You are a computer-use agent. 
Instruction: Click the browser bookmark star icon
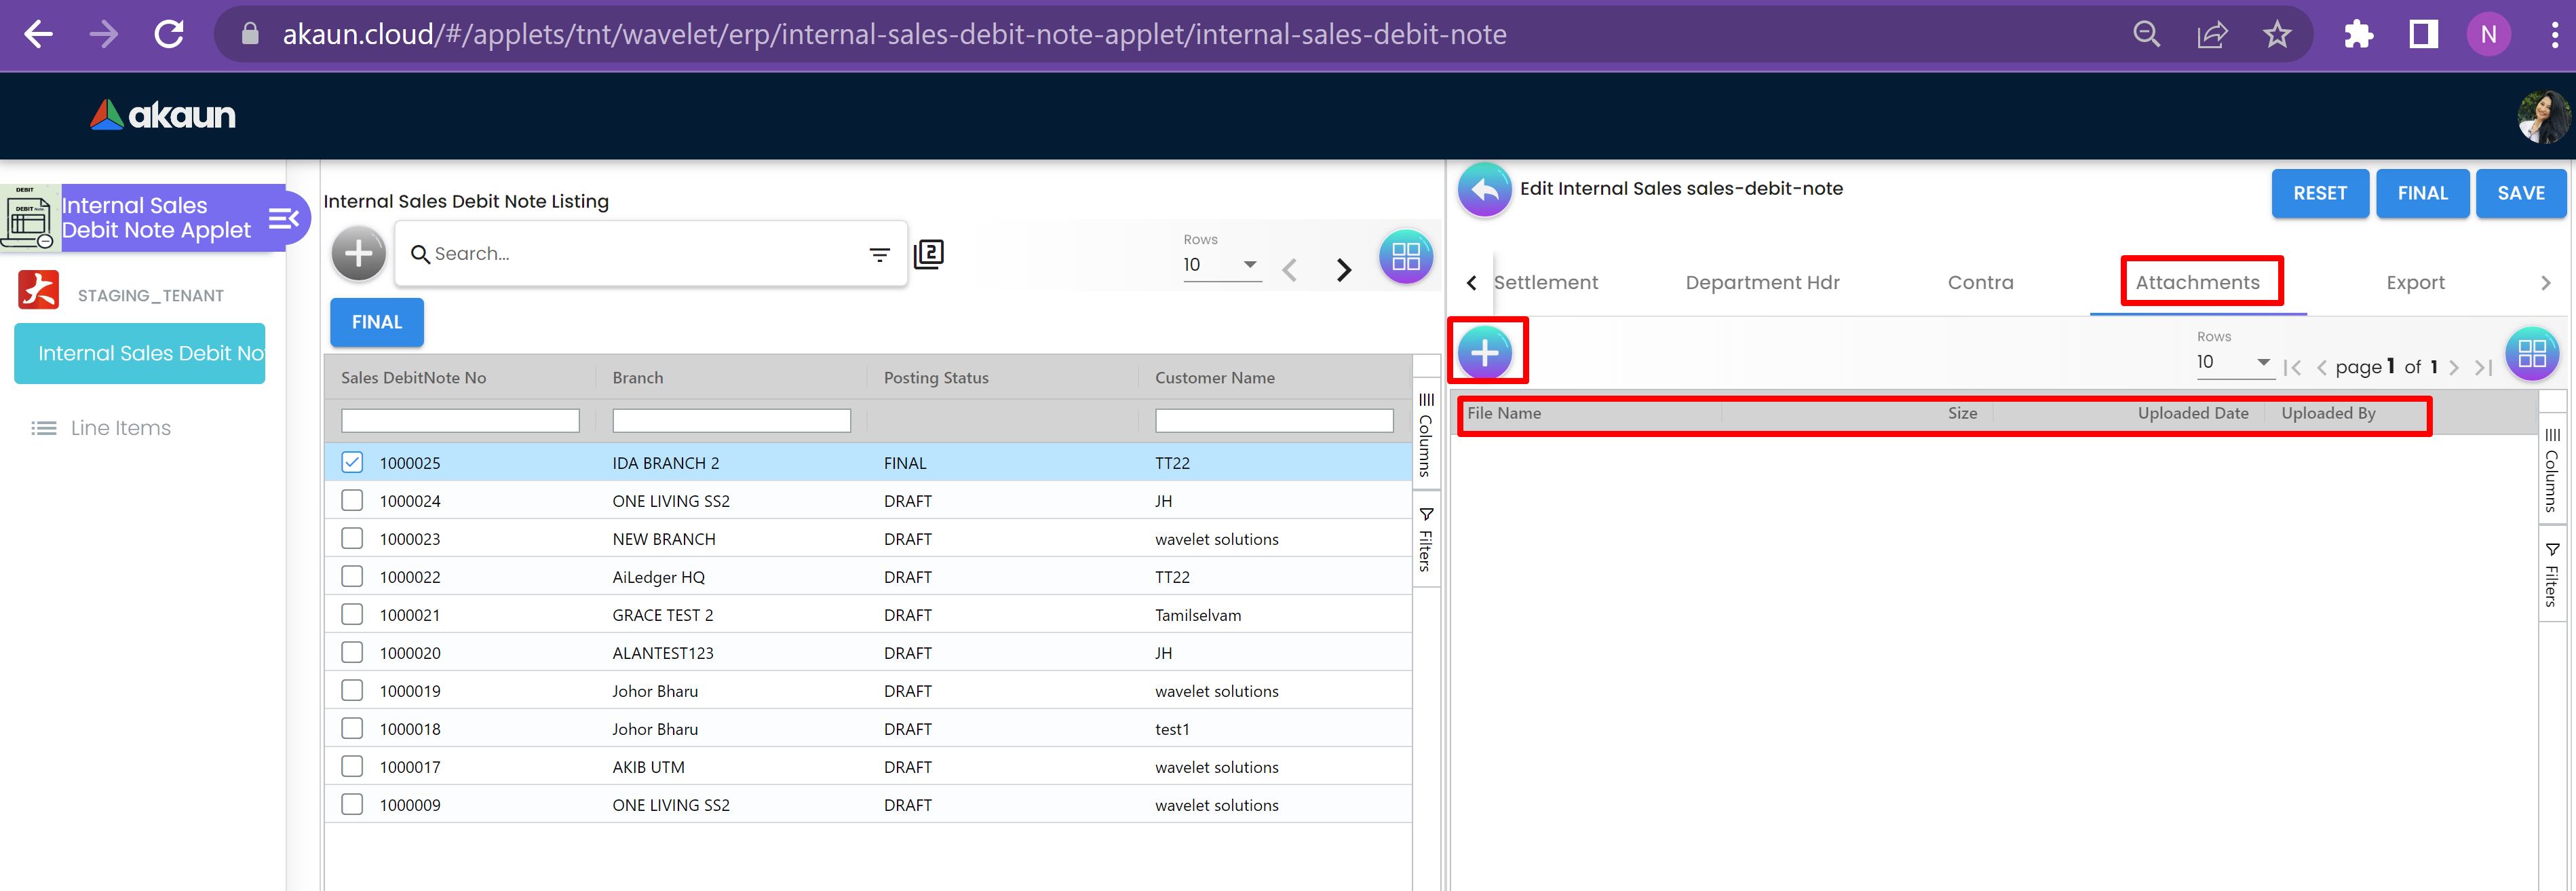click(x=2277, y=35)
